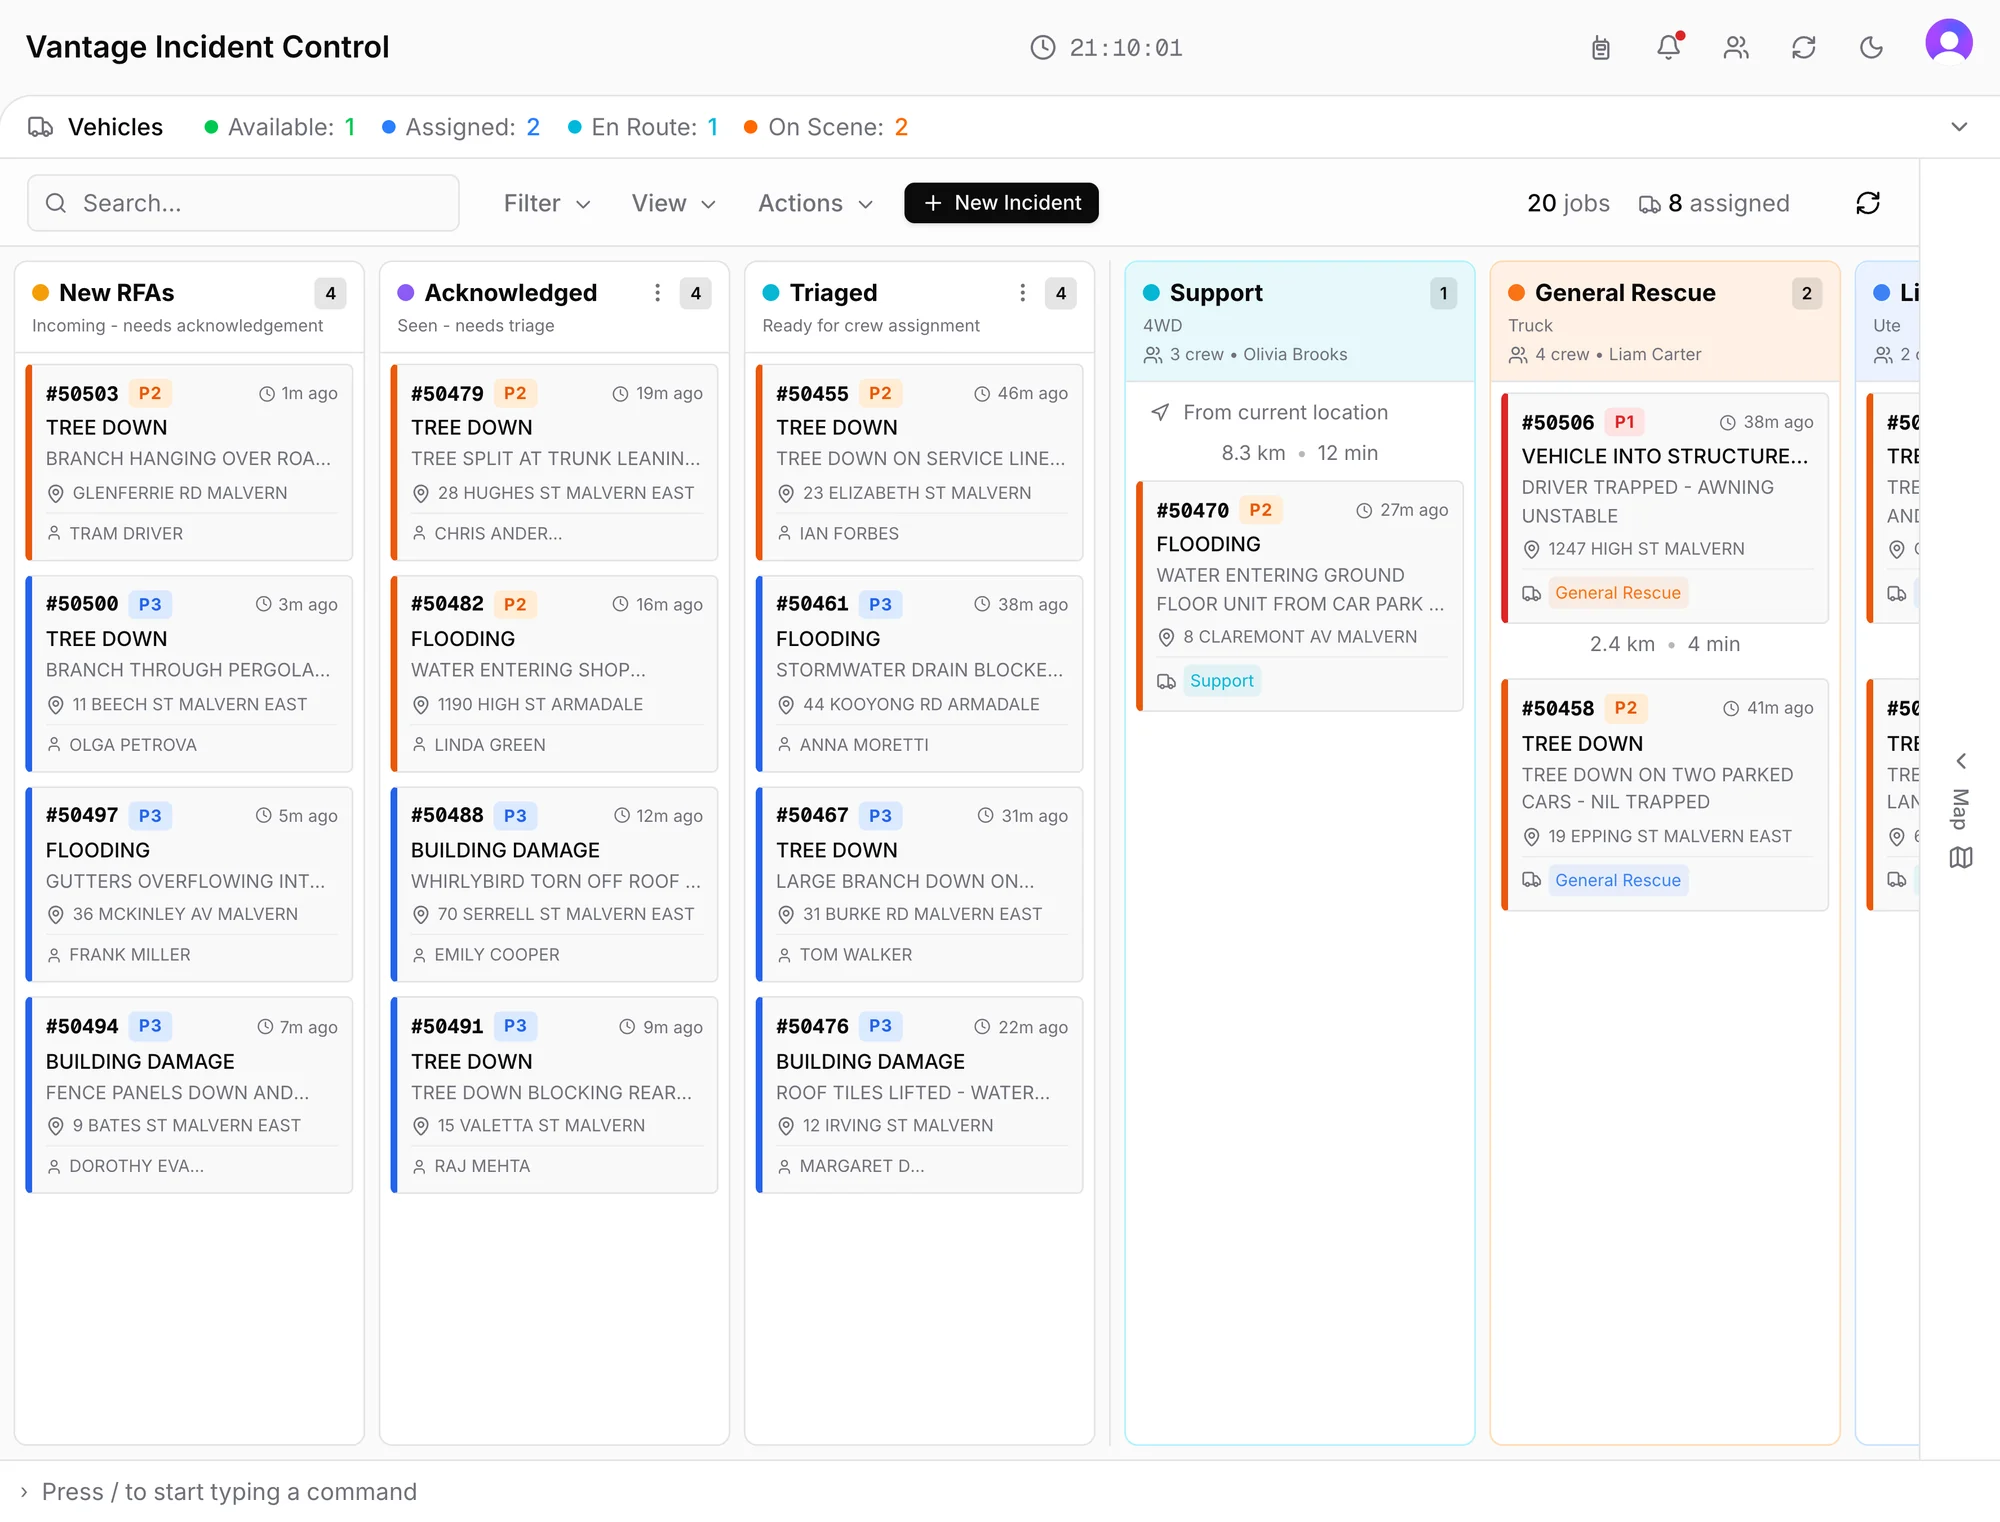
Task: Click the header sync refresh icon
Action: [1804, 47]
